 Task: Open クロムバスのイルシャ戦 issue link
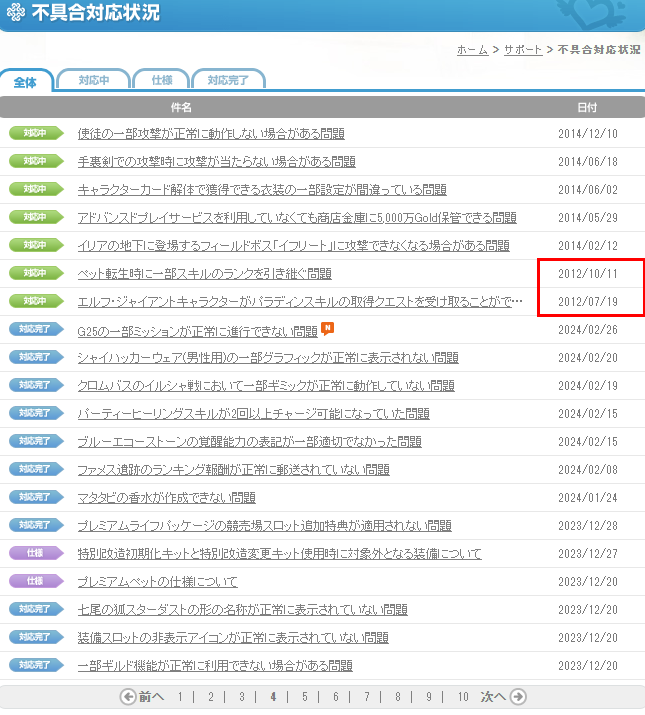266,385
